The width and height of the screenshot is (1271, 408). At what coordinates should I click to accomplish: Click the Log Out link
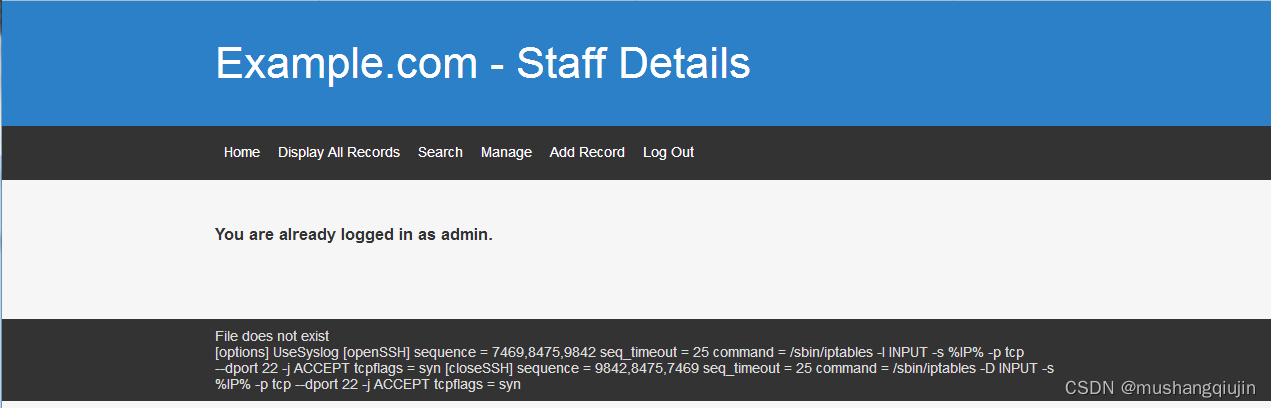668,152
